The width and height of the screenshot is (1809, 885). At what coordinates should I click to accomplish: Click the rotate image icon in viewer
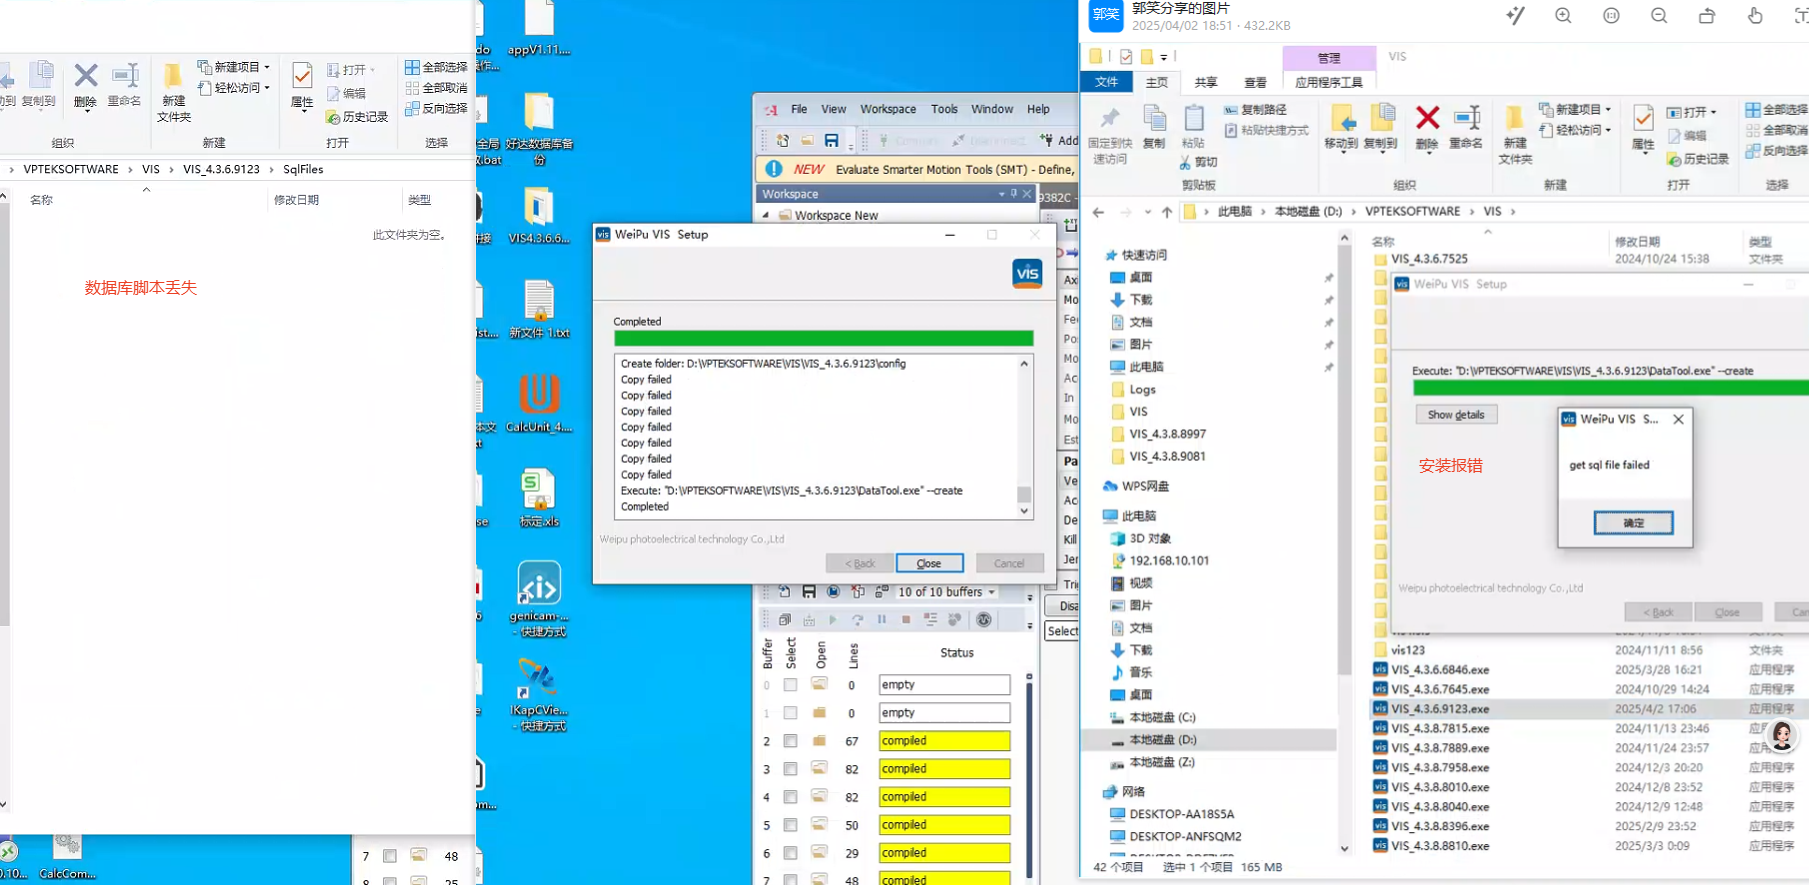[1707, 16]
